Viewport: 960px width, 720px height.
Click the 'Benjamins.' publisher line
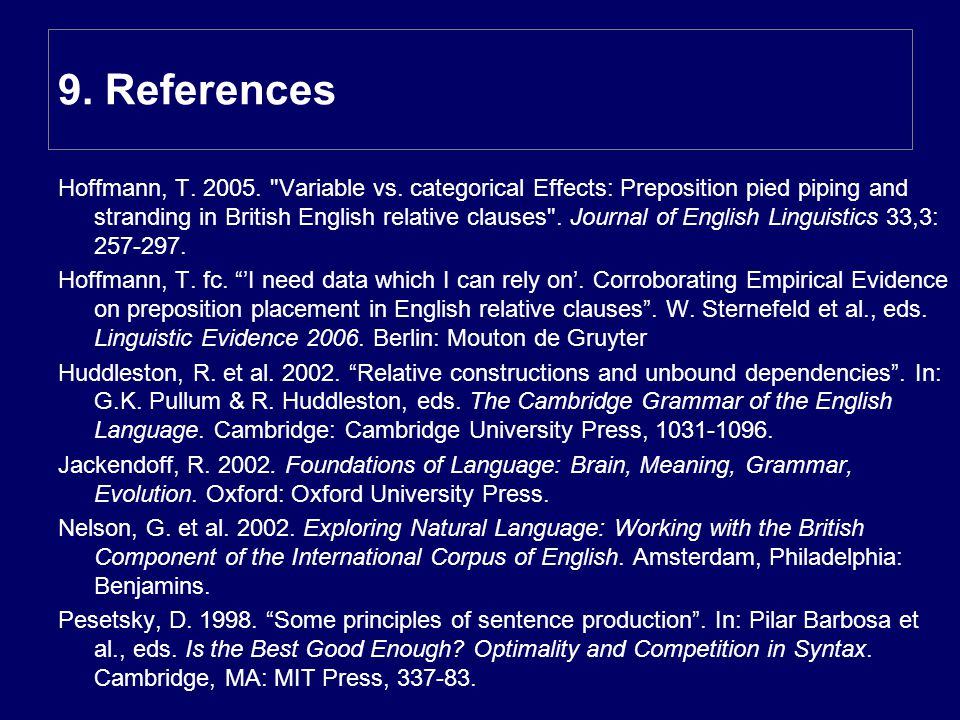[x=152, y=587]
